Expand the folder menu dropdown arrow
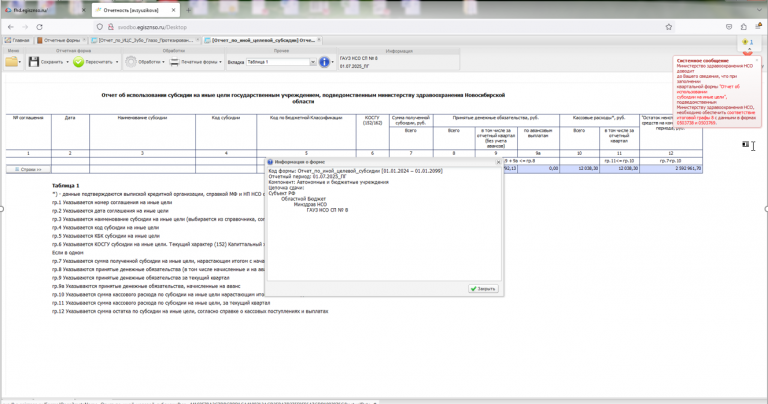 [20, 62]
